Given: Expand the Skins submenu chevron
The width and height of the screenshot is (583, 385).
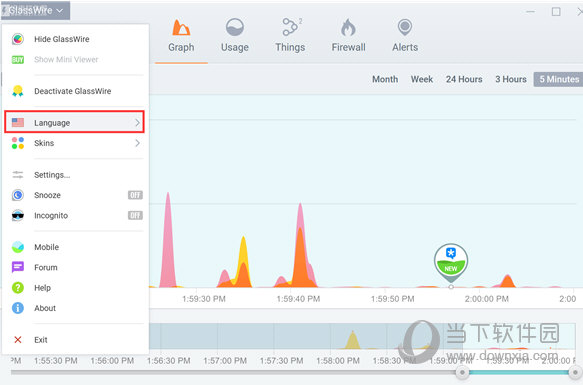Looking at the screenshot, I should coord(137,143).
